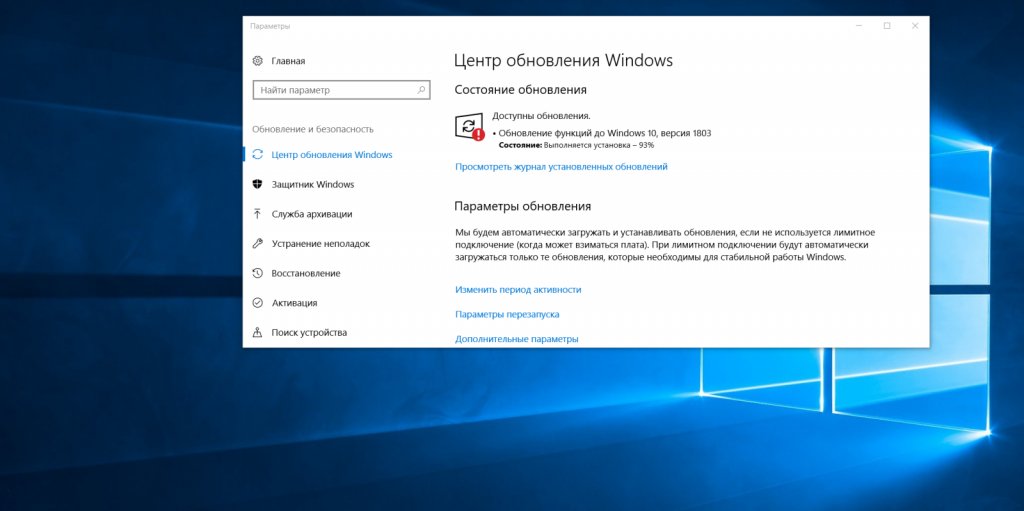The width and height of the screenshot is (1024, 511).
Task: Click the Главная gear icon
Action: pos(257,61)
